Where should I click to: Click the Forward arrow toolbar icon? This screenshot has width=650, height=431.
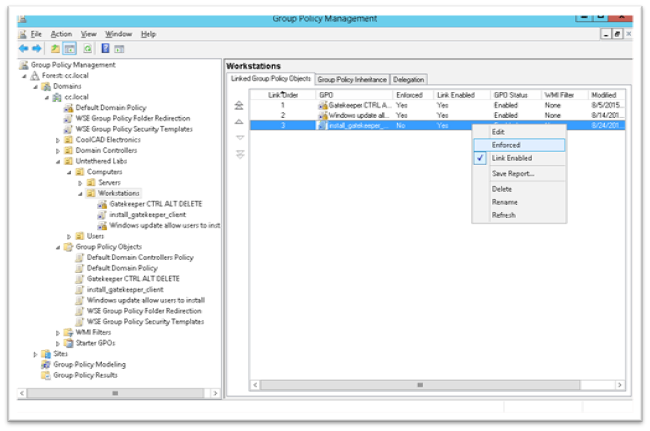click(x=37, y=48)
